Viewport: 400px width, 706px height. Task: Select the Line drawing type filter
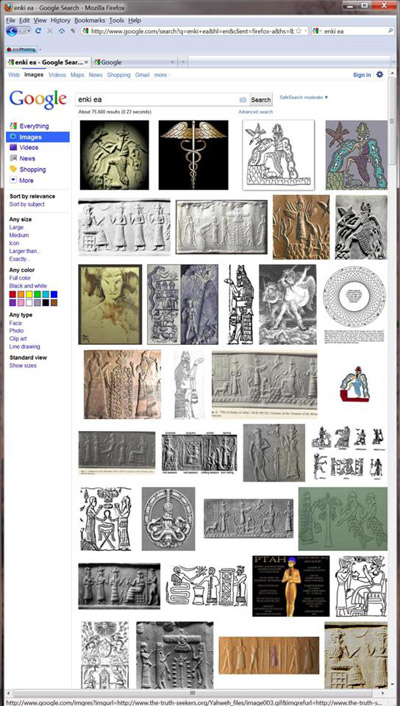pos(25,347)
